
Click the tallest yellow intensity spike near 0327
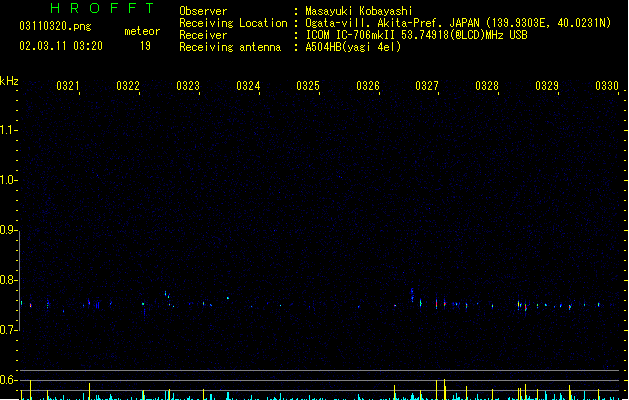[444, 389]
